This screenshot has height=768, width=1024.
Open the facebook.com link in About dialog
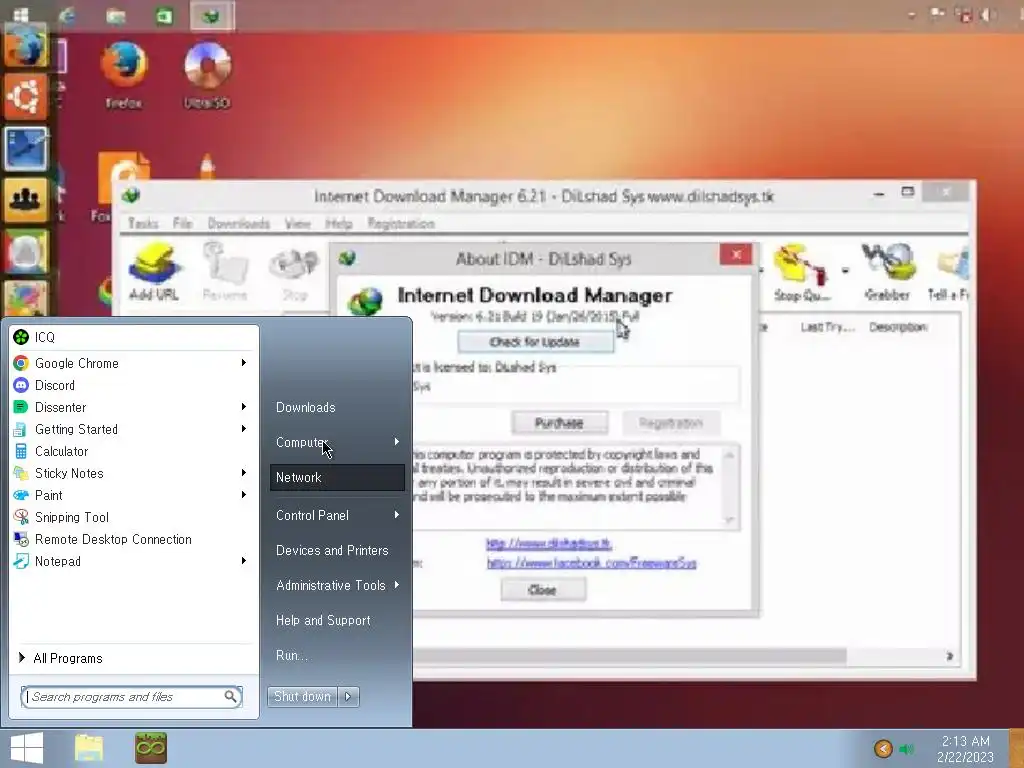592,563
